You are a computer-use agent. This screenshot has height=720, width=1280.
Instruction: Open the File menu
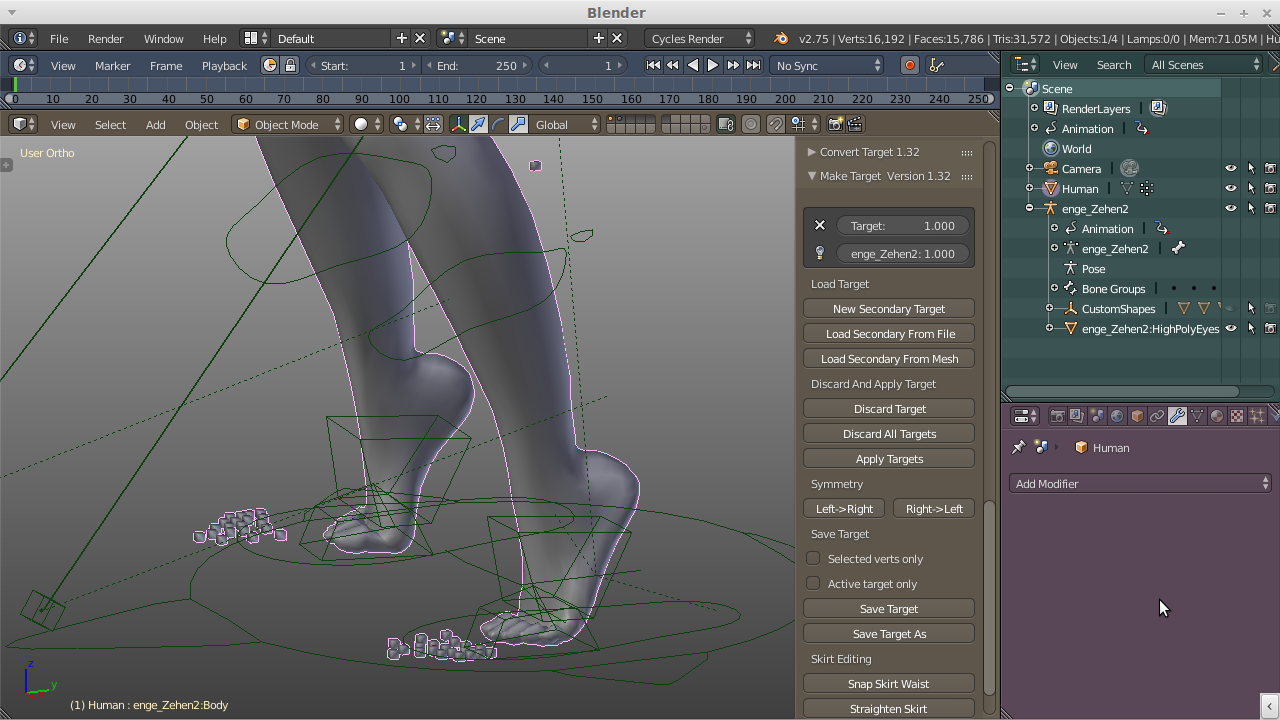point(59,38)
